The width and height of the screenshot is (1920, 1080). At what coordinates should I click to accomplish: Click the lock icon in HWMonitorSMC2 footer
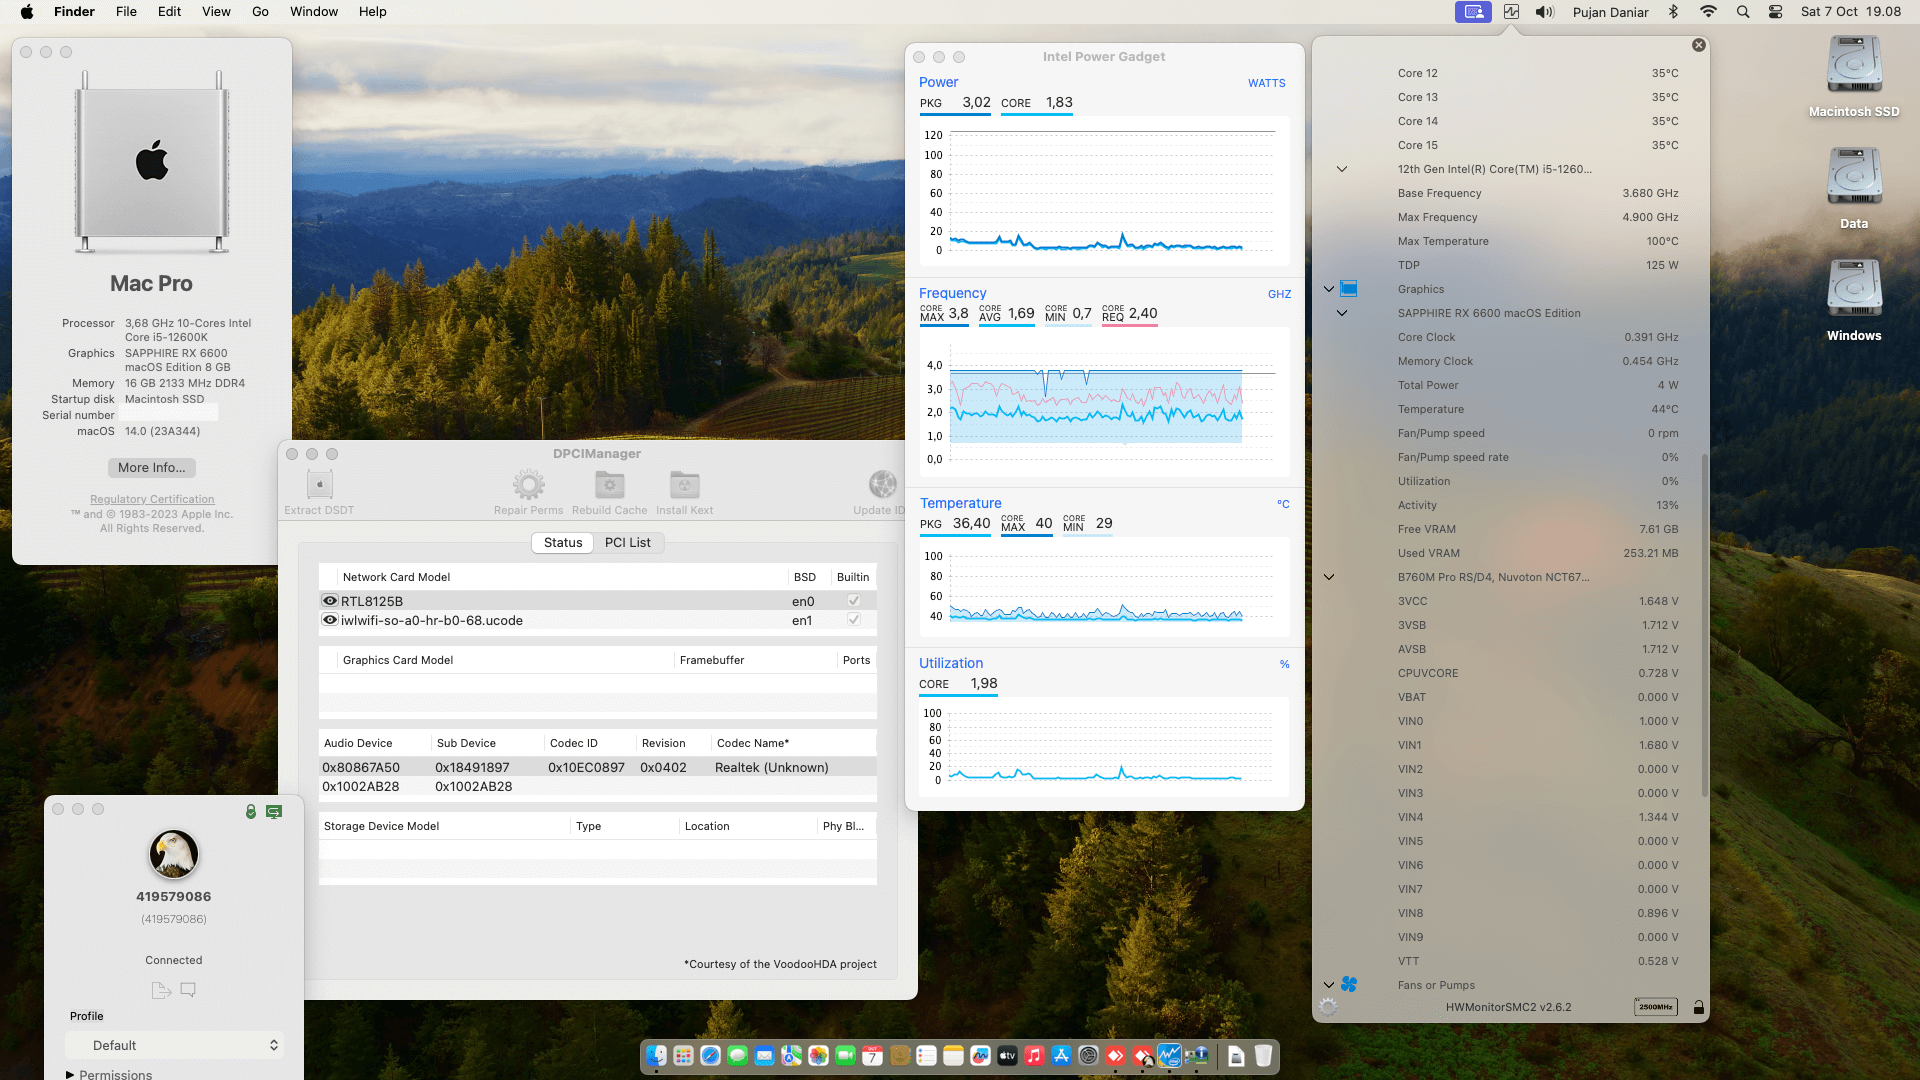(x=1698, y=1007)
